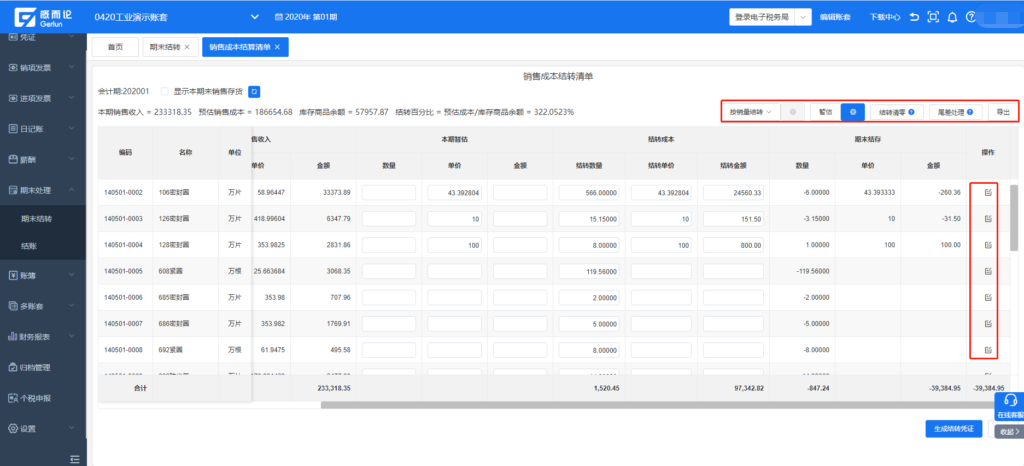Expand the 账簿 sidebar menu
This screenshot has width=1024, height=466.
[x=42, y=275]
